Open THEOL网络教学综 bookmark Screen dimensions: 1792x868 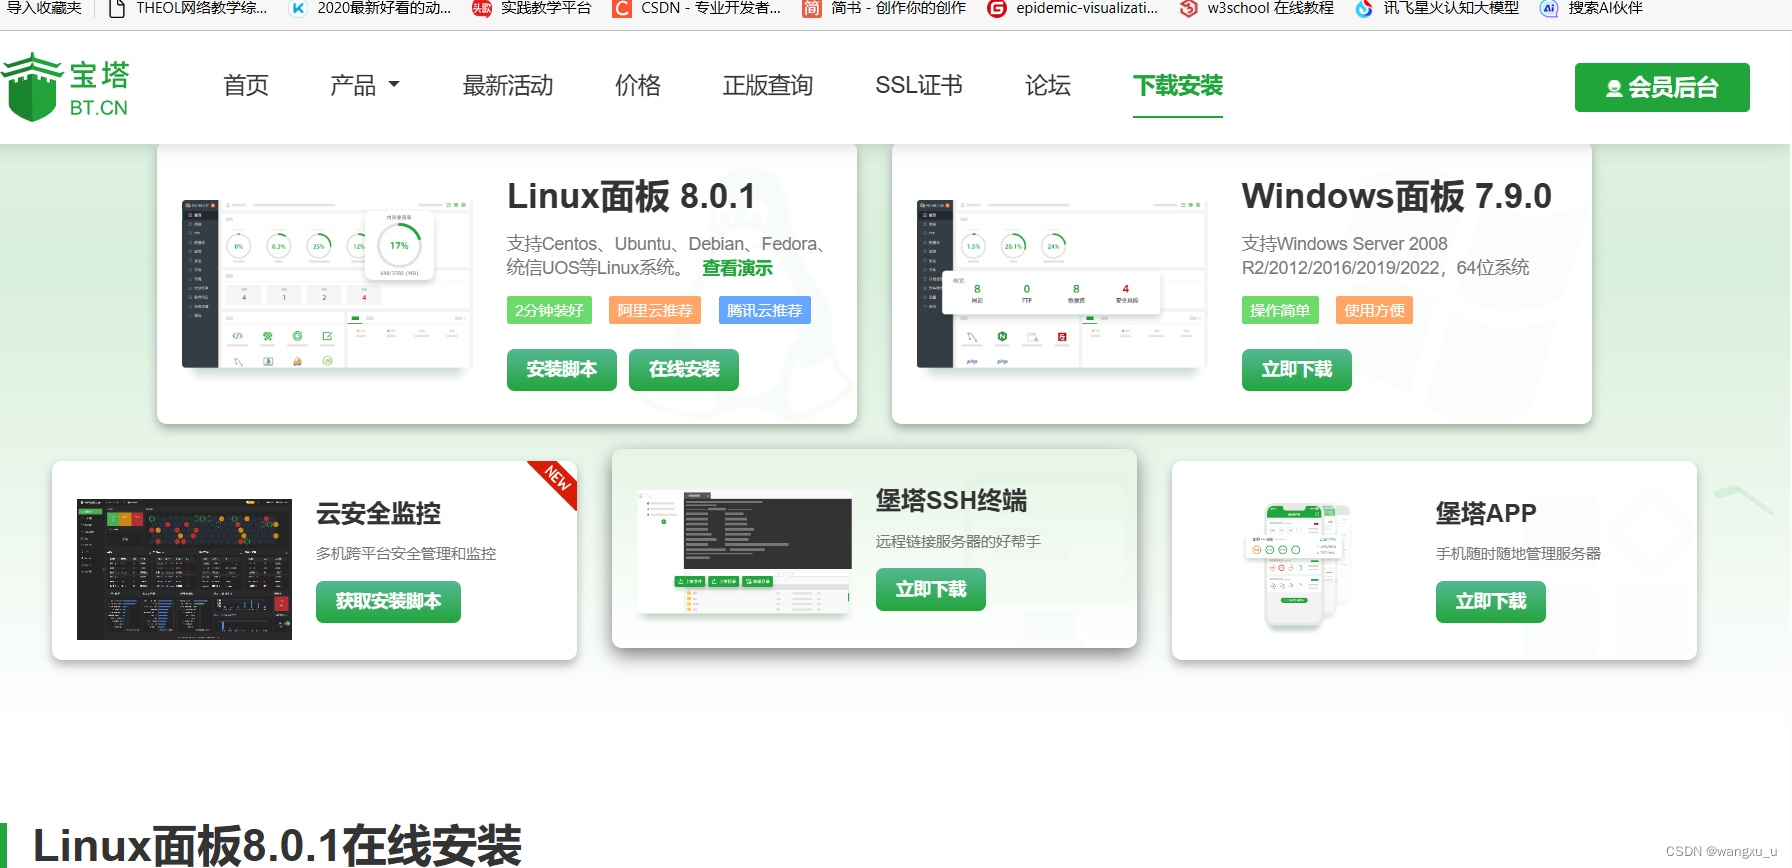click(x=188, y=8)
